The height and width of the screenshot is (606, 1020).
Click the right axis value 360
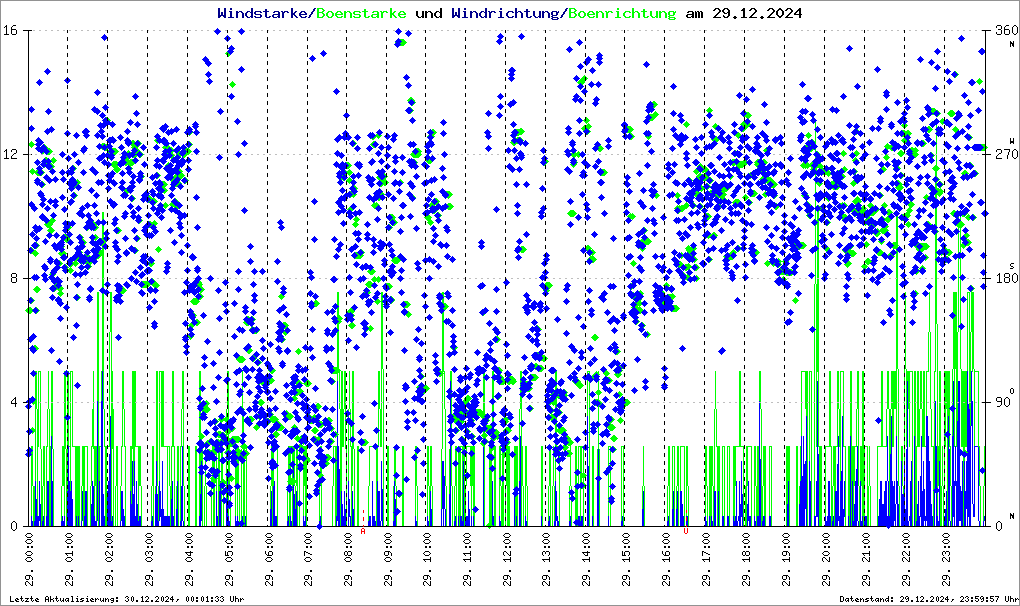pos(1006,31)
